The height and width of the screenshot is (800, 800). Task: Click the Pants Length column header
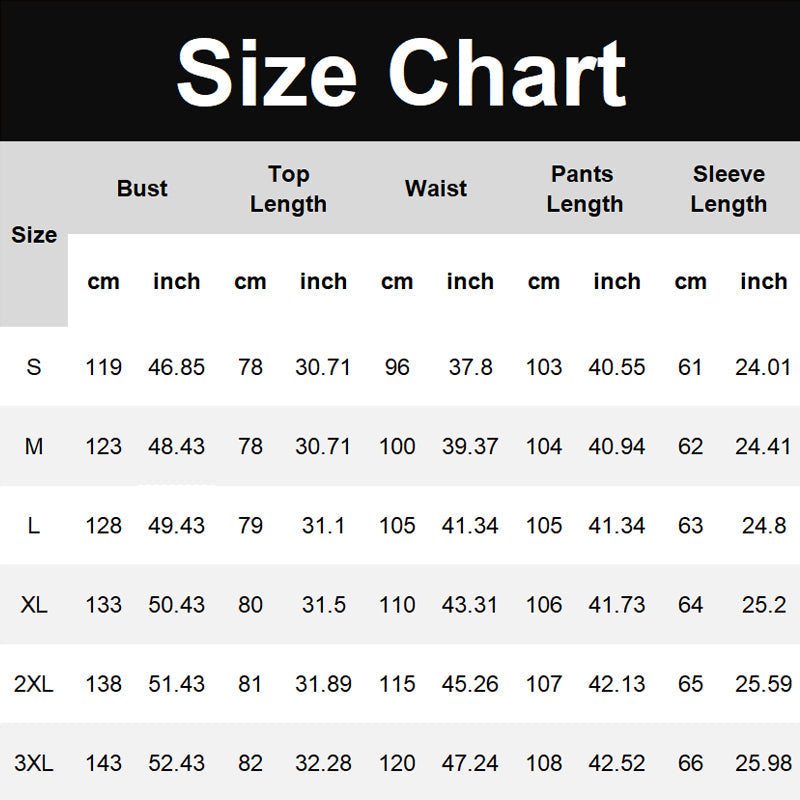(583, 189)
